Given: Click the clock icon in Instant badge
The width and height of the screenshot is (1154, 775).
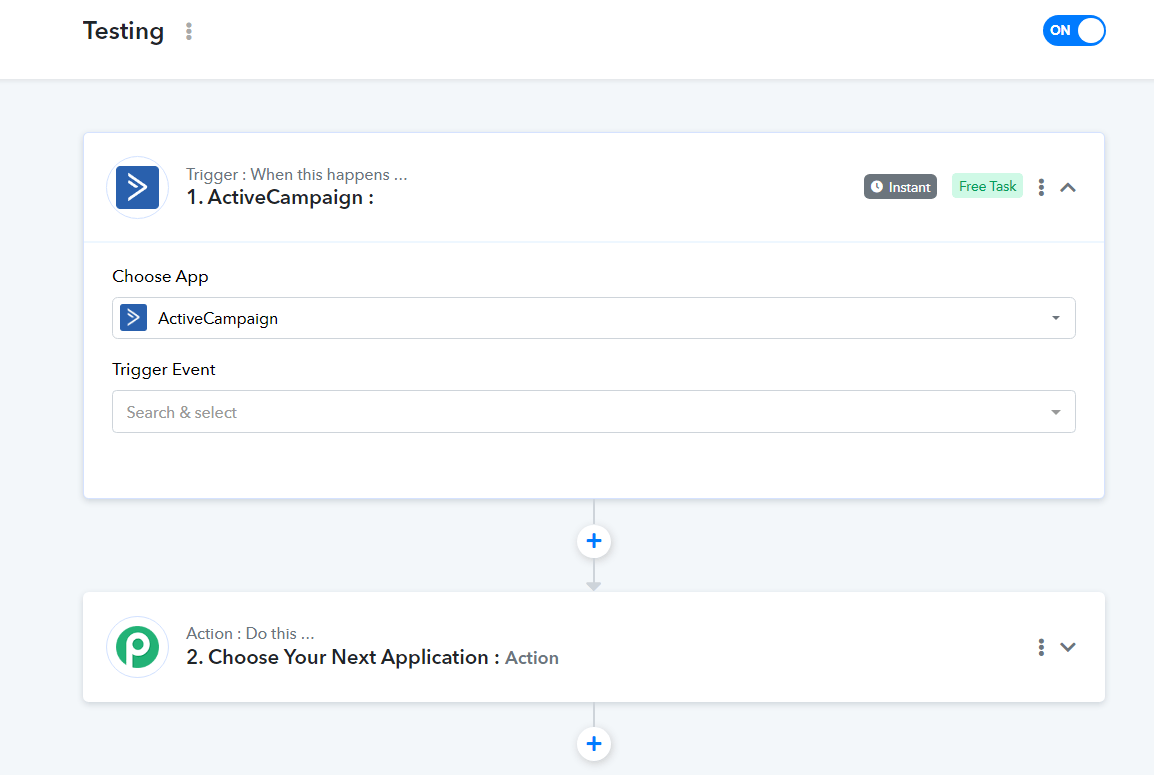Looking at the screenshot, I should click(x=877, y=187).
